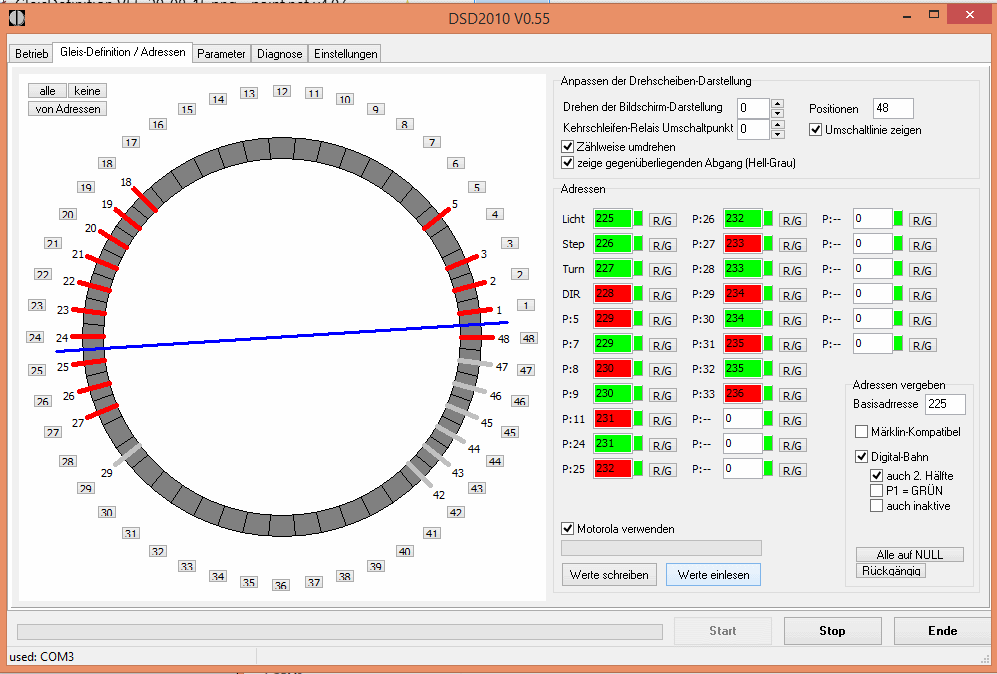The height and width of the screenshot is (674, 997).
Task: Click R/G button for P:26 address
Action: 793,220
